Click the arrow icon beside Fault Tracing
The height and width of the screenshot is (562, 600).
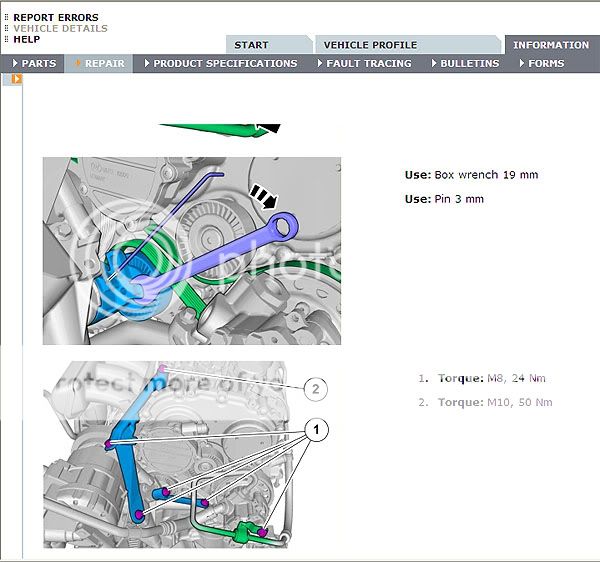pyautogui.click(x=319, y=63)
